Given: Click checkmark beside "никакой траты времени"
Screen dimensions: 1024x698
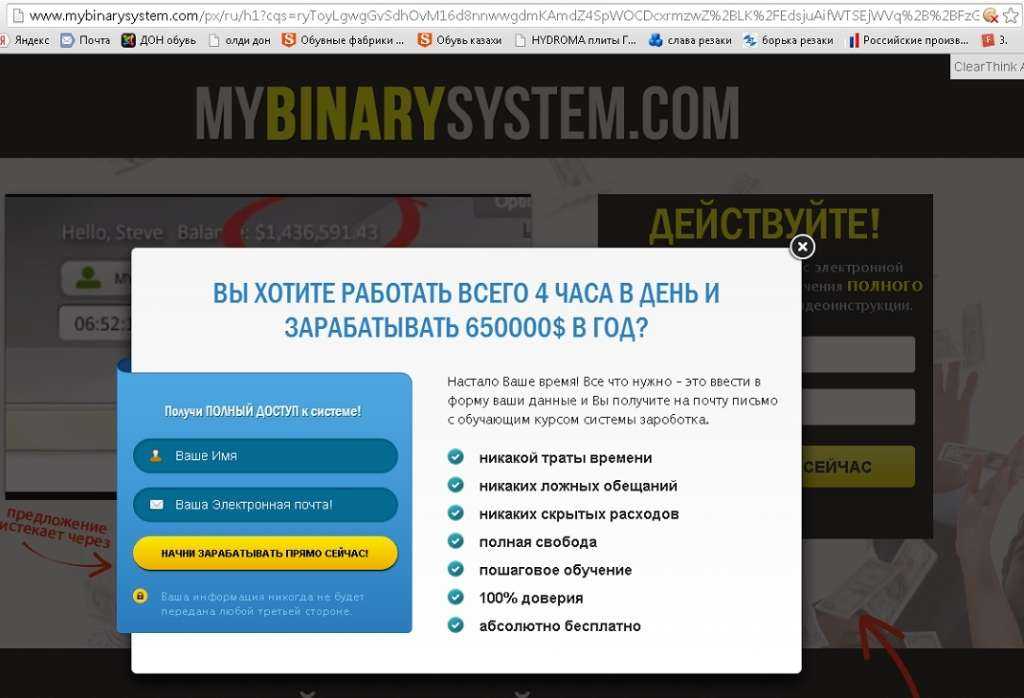Looking at the screenshot, I should tap(456, 457).
